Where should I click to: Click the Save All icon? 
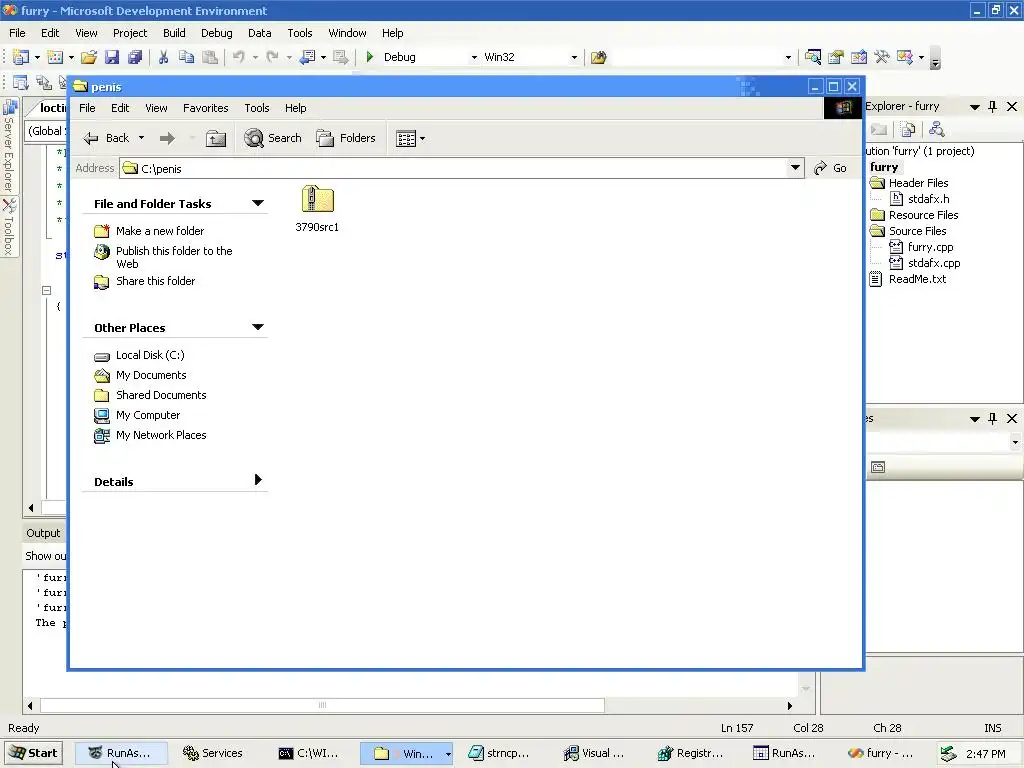point(135,57)
